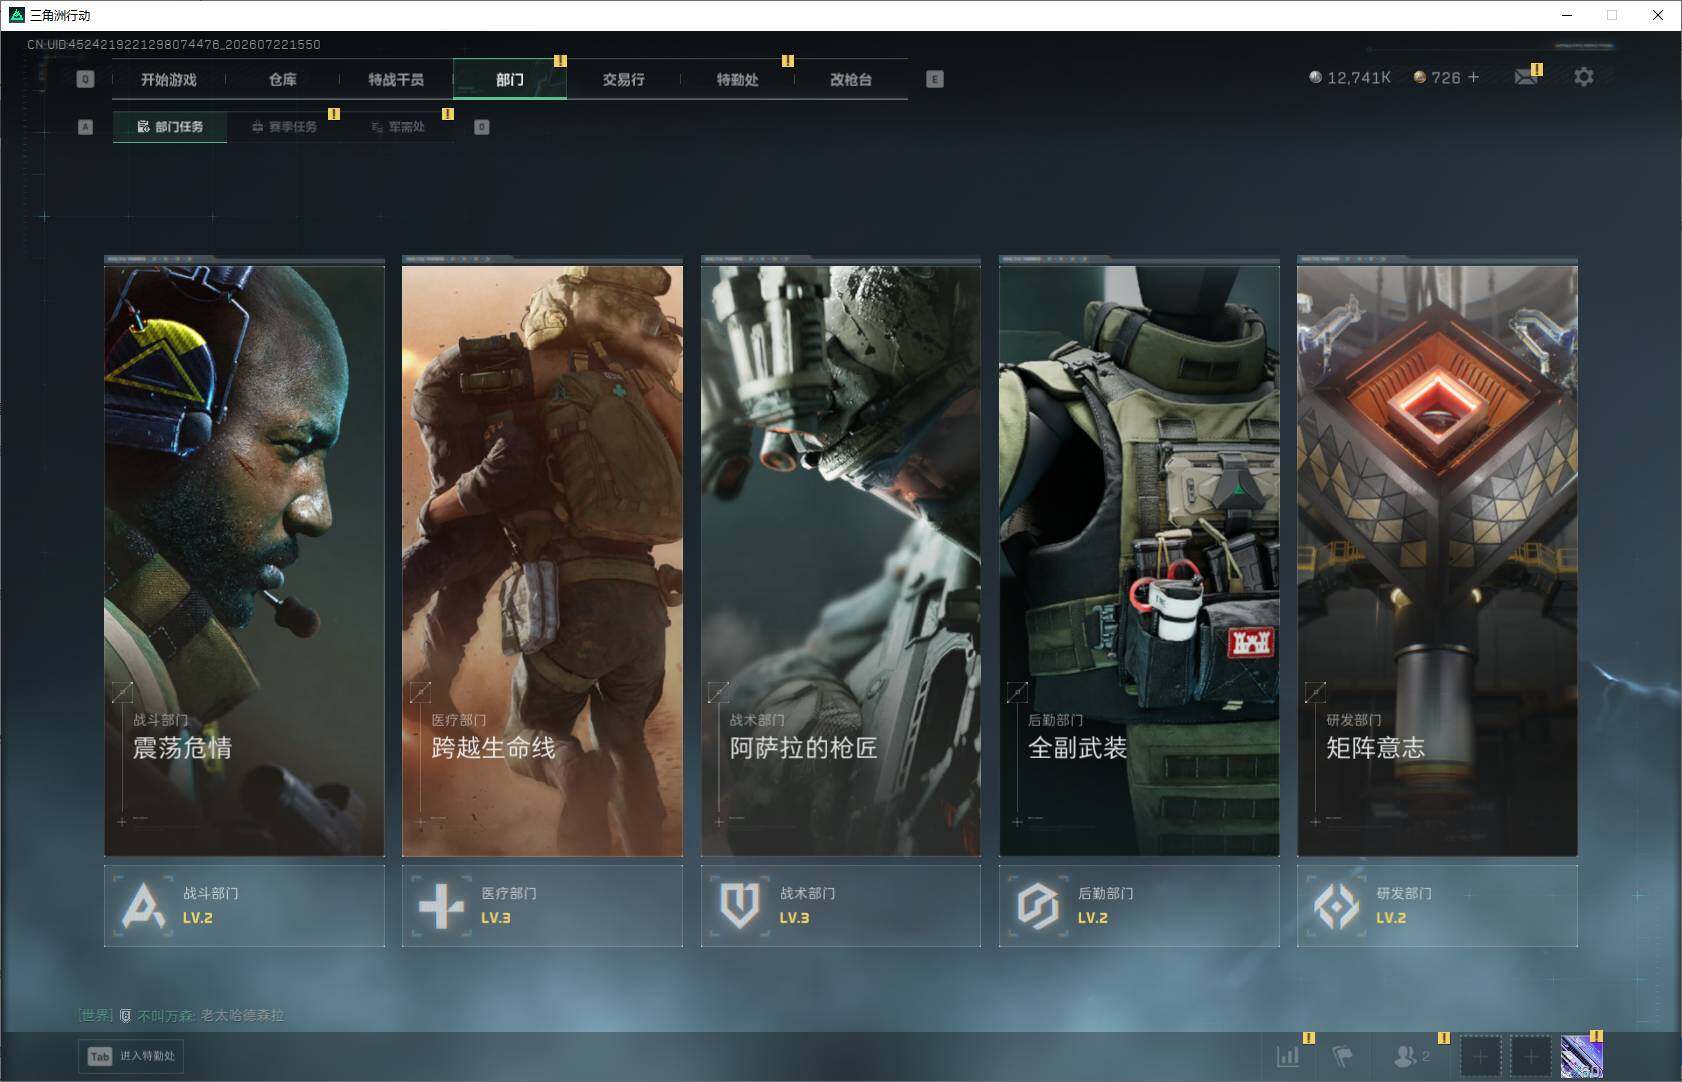
Task: Click the 进入特勤处 Tab button
Action: (132, 1056)
